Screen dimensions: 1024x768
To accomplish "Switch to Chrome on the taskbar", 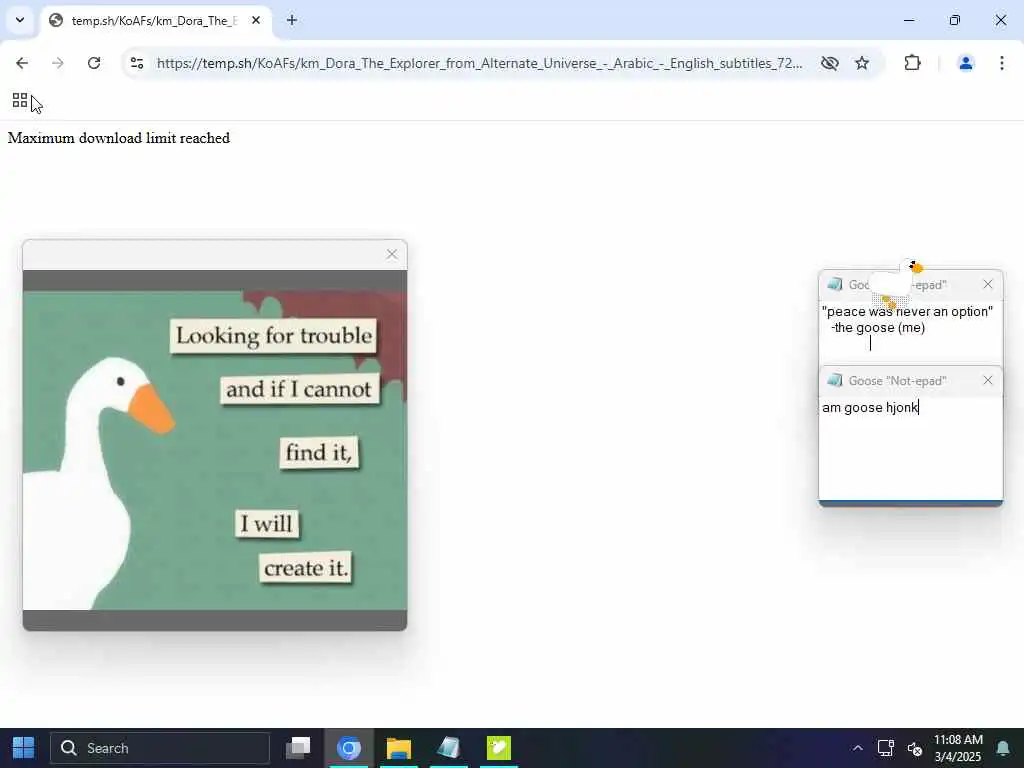I will tap(349, 748).
